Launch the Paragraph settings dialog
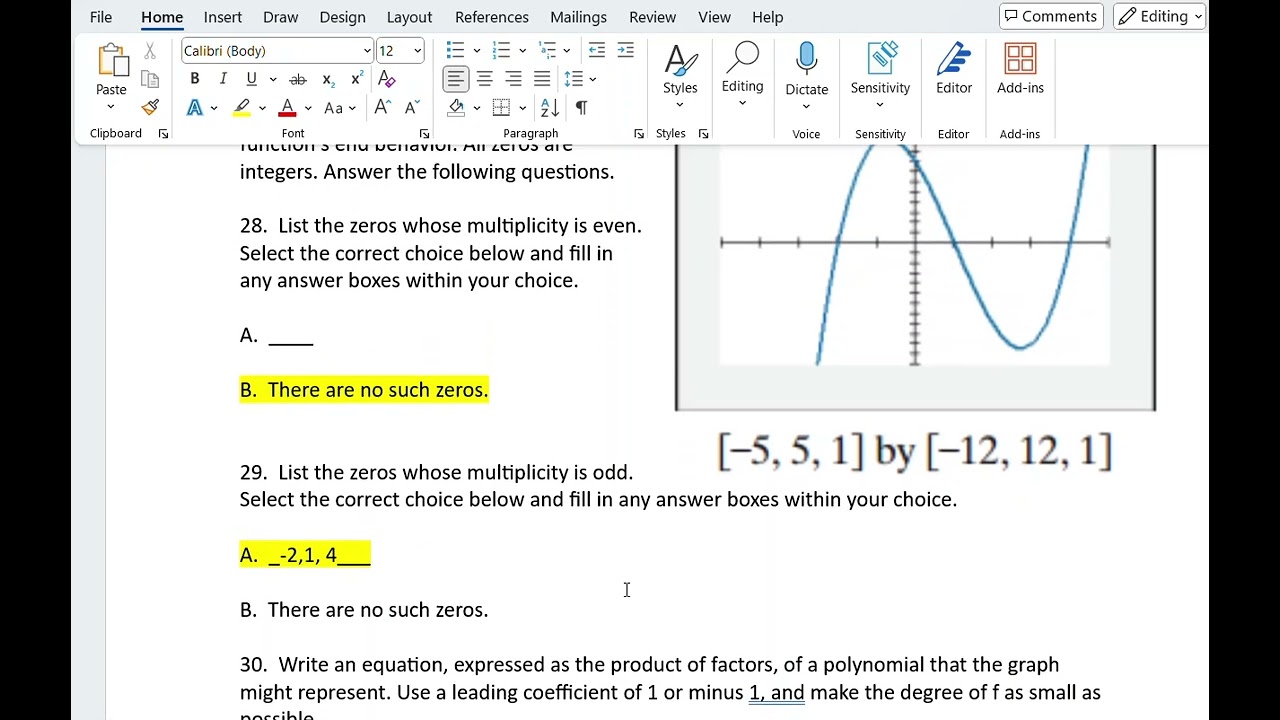The width and height of the screenshot is (1280, 720). click(x=639, y=134)
